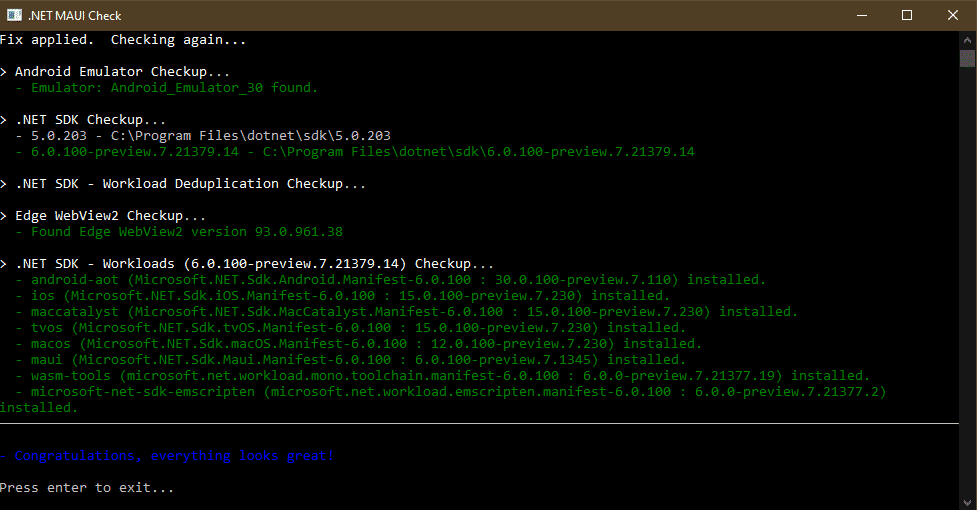
Task: Click the 5.0.203 SDK path line
Action: pyautogui.click(x=203, y=136)
